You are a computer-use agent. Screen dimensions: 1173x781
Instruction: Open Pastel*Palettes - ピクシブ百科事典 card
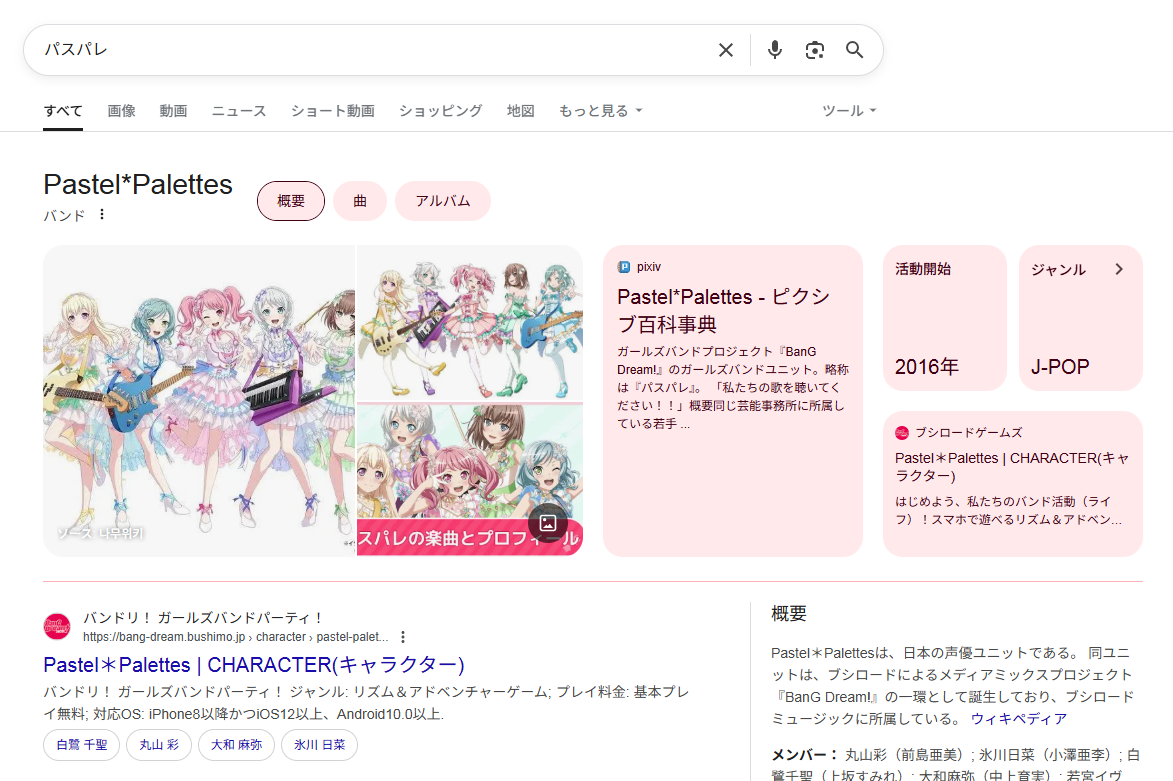coord(733,401)
